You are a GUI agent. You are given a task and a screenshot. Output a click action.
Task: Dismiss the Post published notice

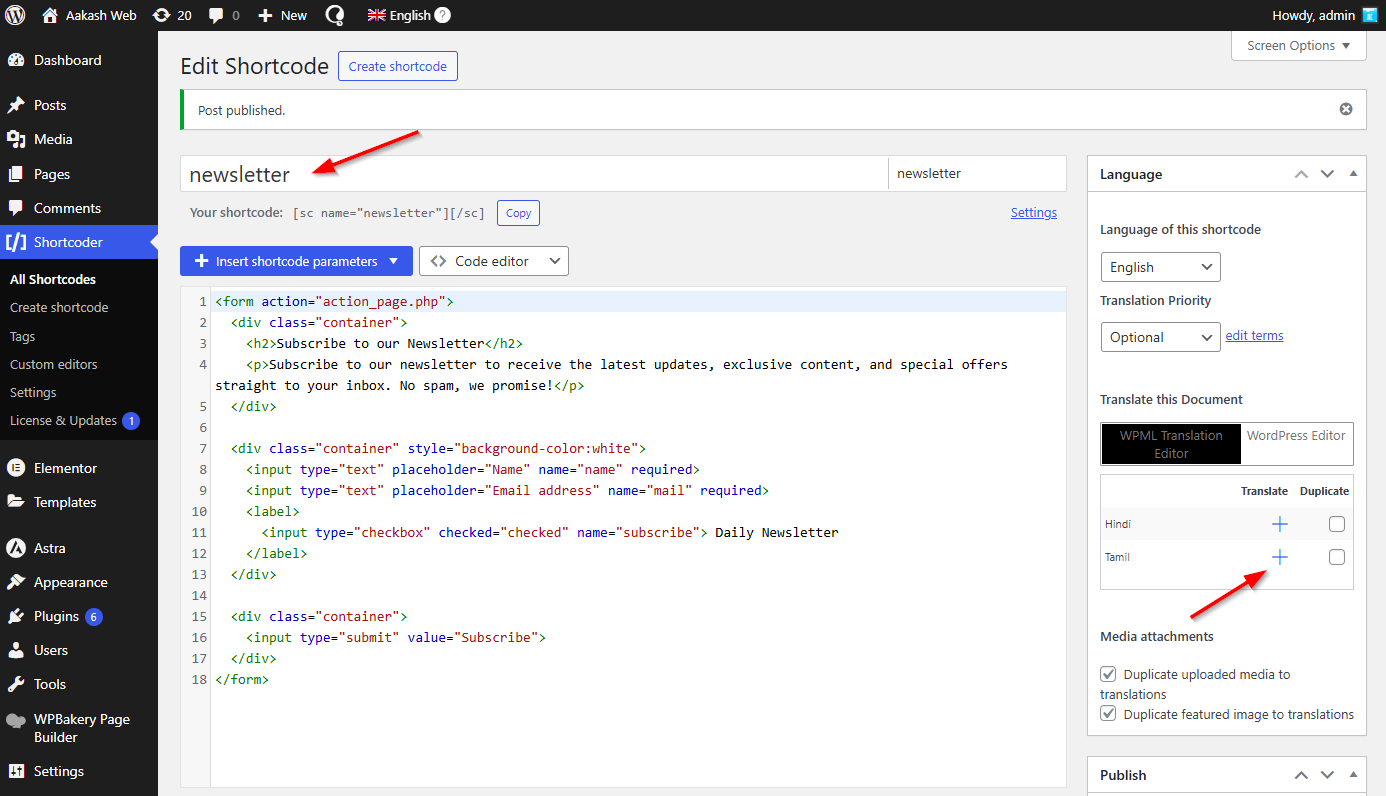(1346, 109)
